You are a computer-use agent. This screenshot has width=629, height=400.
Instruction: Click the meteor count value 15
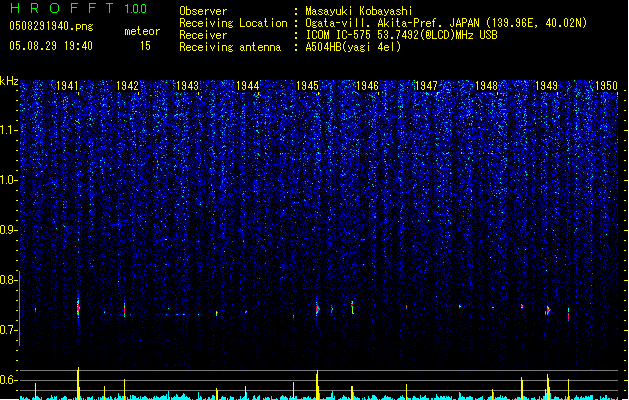[145, 46]
